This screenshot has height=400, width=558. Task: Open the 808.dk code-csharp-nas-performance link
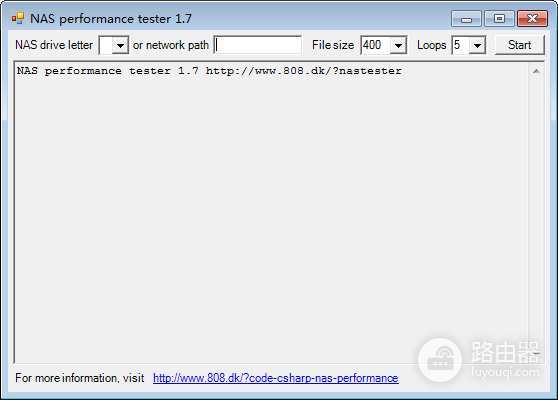(x=276, y=378)
